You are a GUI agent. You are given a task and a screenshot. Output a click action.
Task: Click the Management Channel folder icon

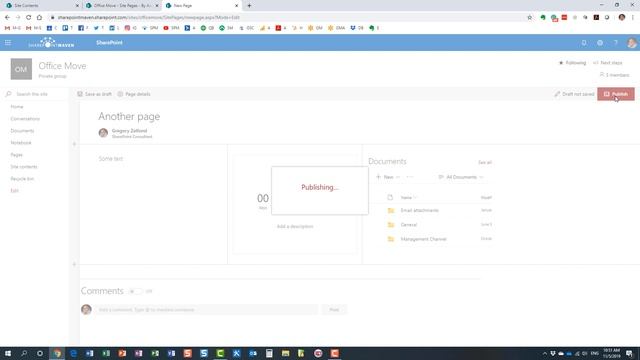click(x=391, y=239)
